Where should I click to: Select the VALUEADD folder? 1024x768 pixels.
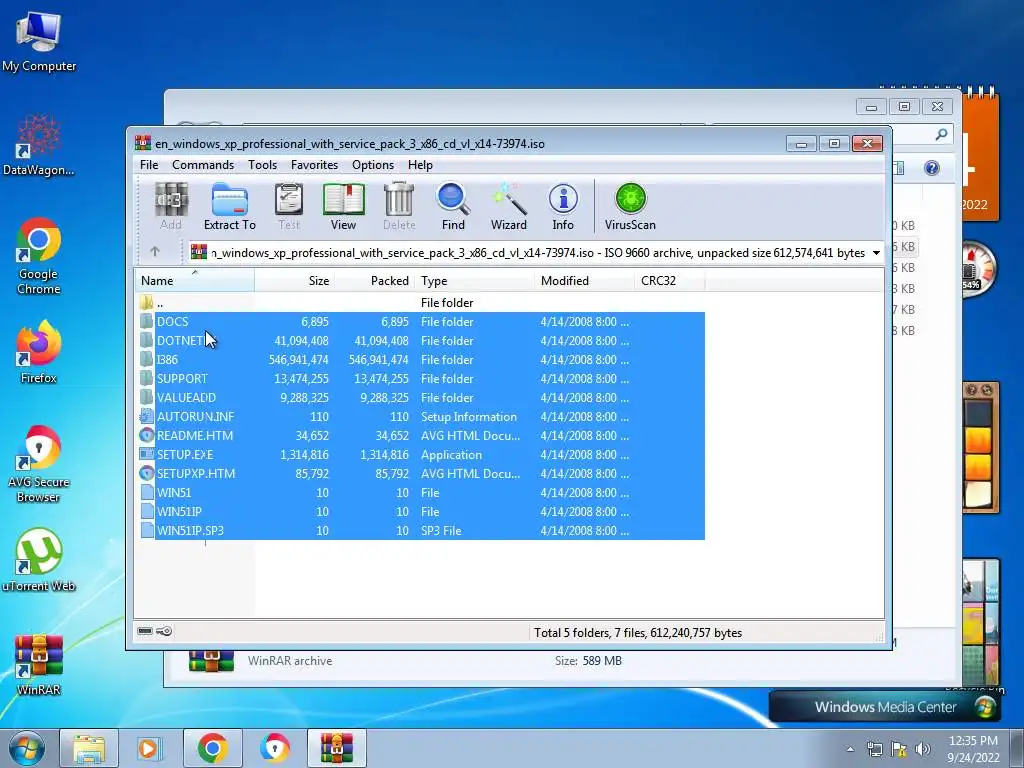pyautogui.click(x=421, y=397)
